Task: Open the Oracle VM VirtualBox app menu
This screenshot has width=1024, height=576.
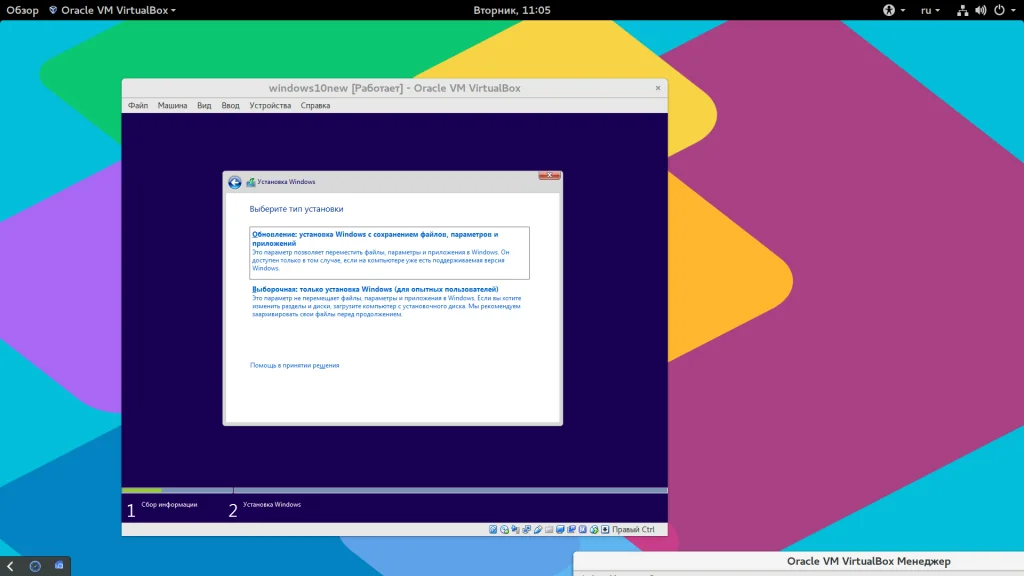Action: point(112,10)
